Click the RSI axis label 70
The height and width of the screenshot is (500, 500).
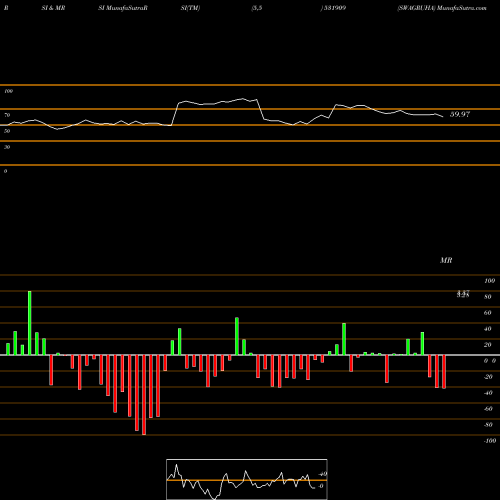pos(7,115)
